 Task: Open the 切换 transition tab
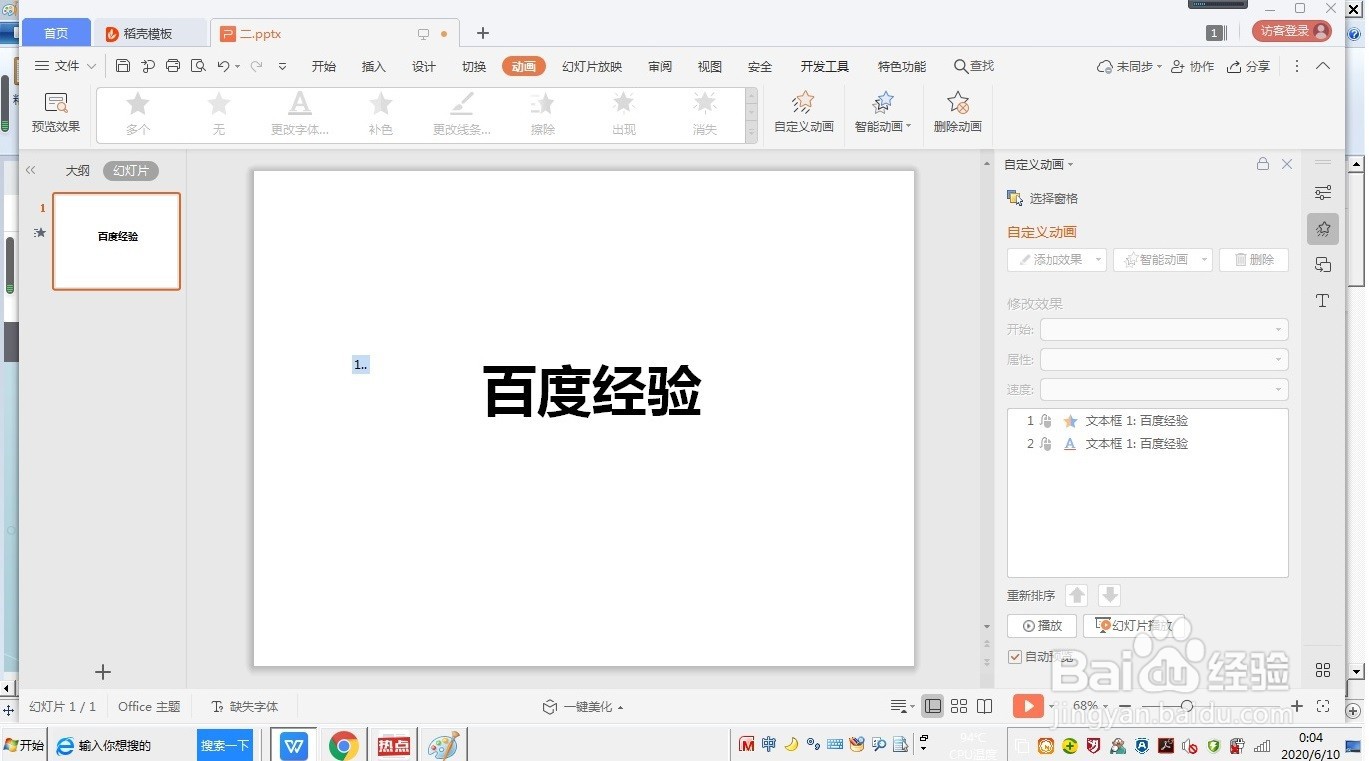point(474,66)
